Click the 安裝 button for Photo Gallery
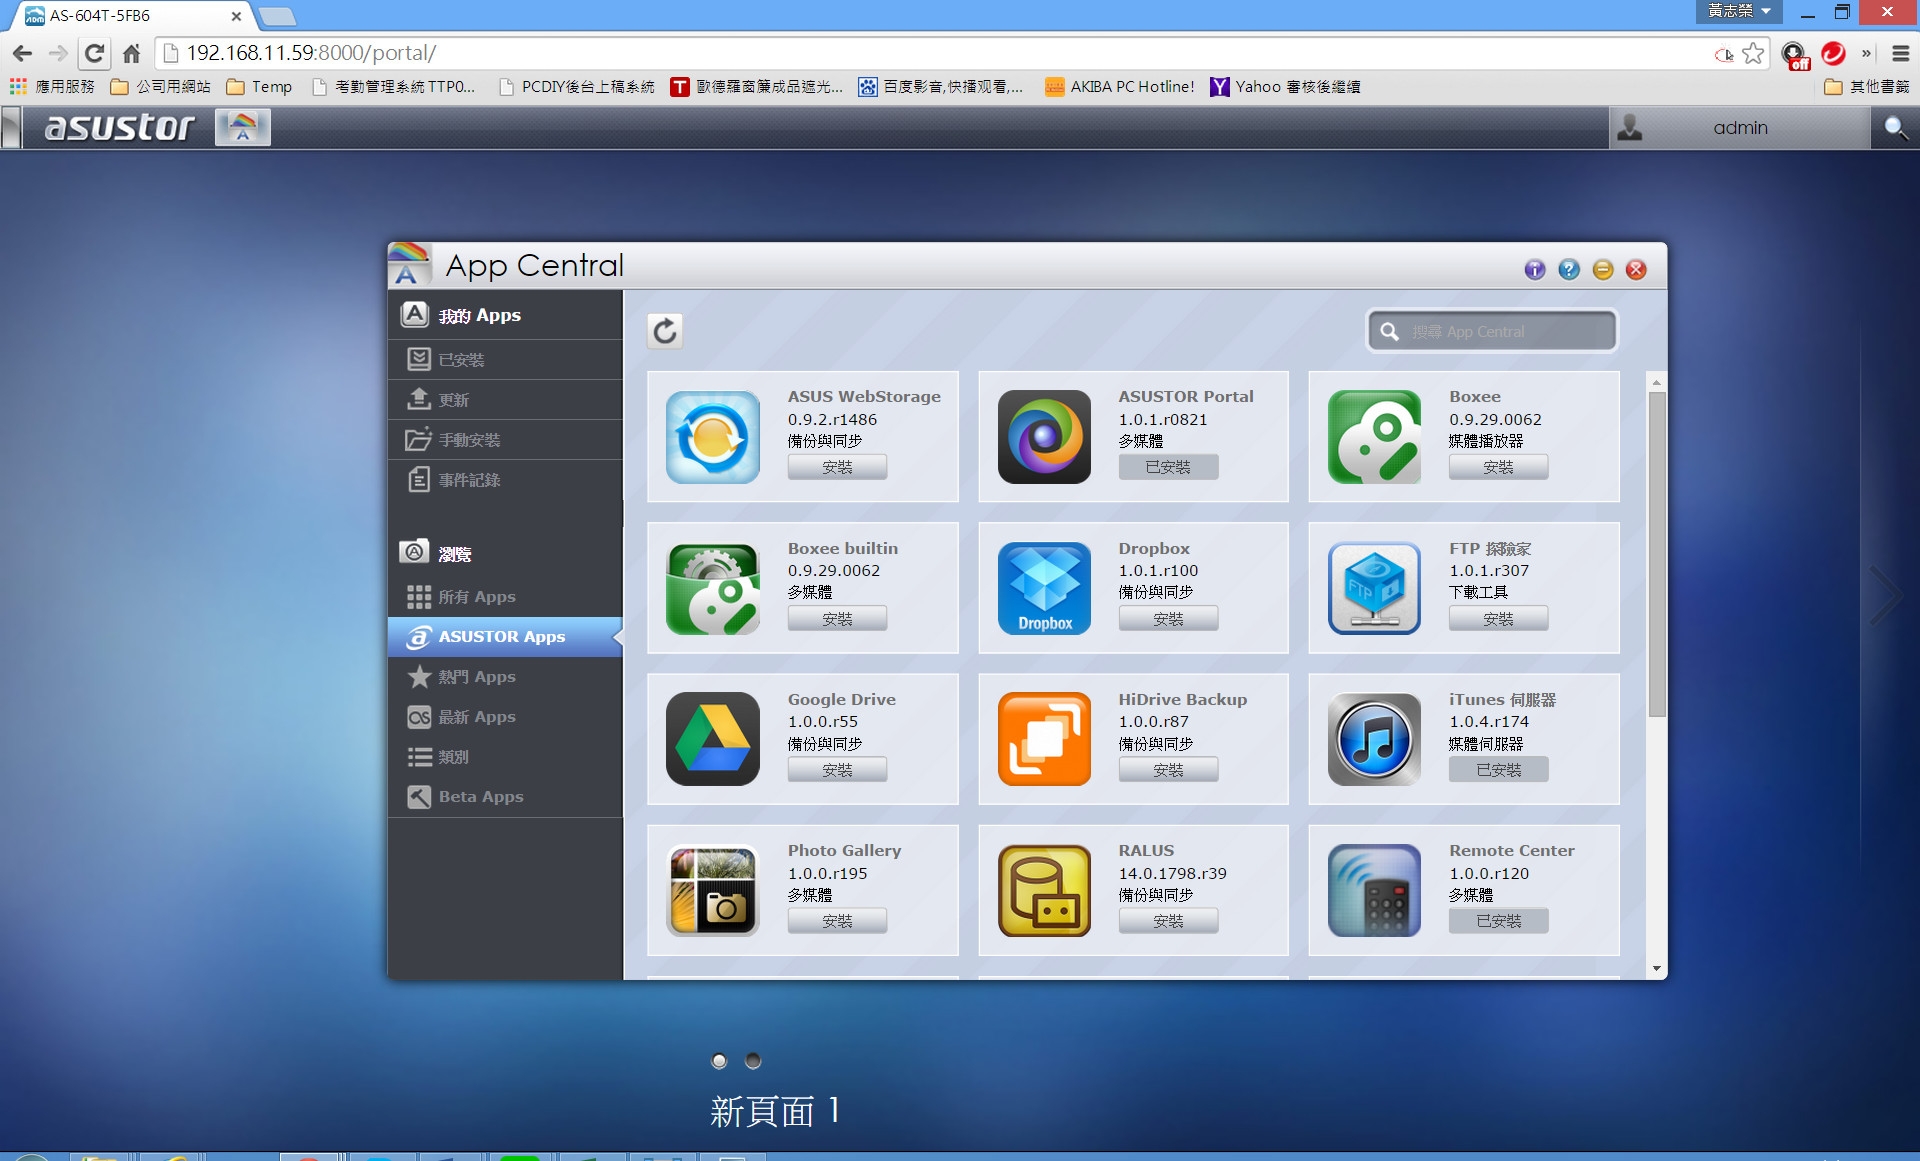Viewport: 1920px width, 1161px height. (x=837, y=921)
